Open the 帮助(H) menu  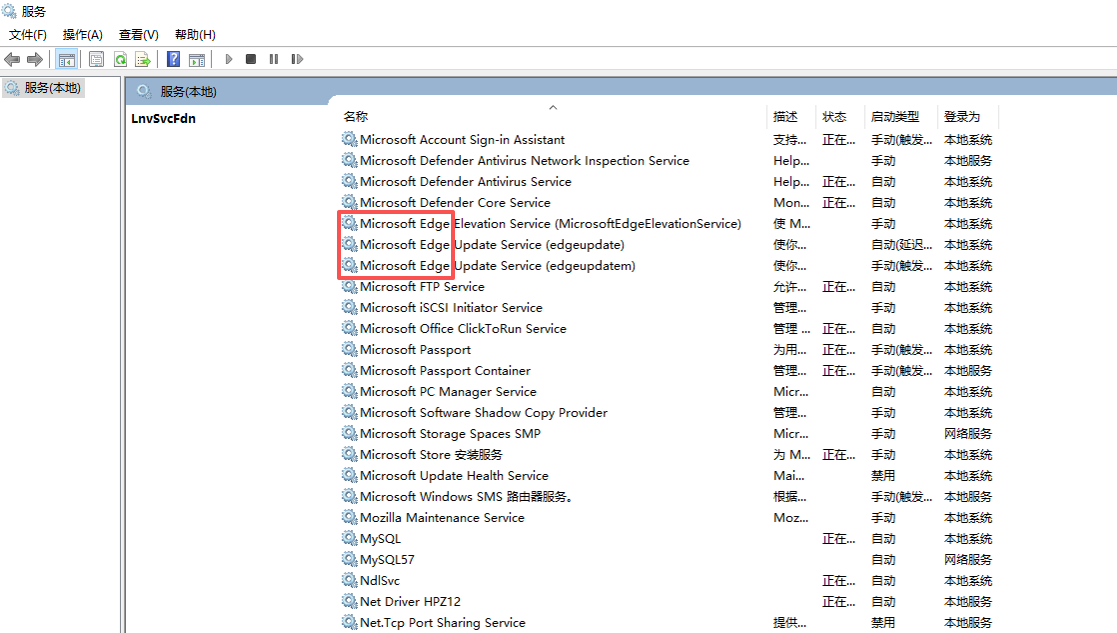pyautogui.click(x=194, y=34)
